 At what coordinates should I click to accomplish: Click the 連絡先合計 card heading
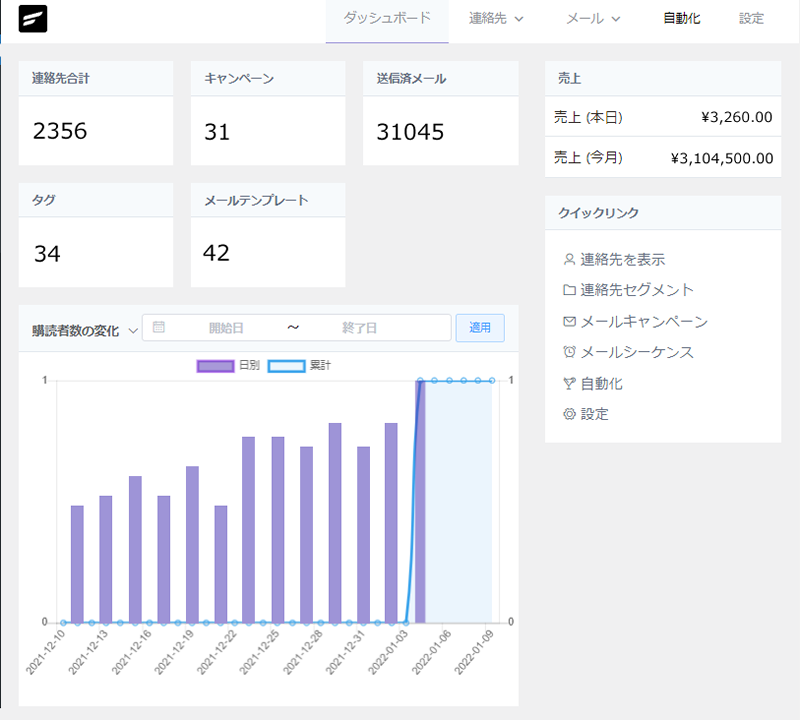point(61,78)
